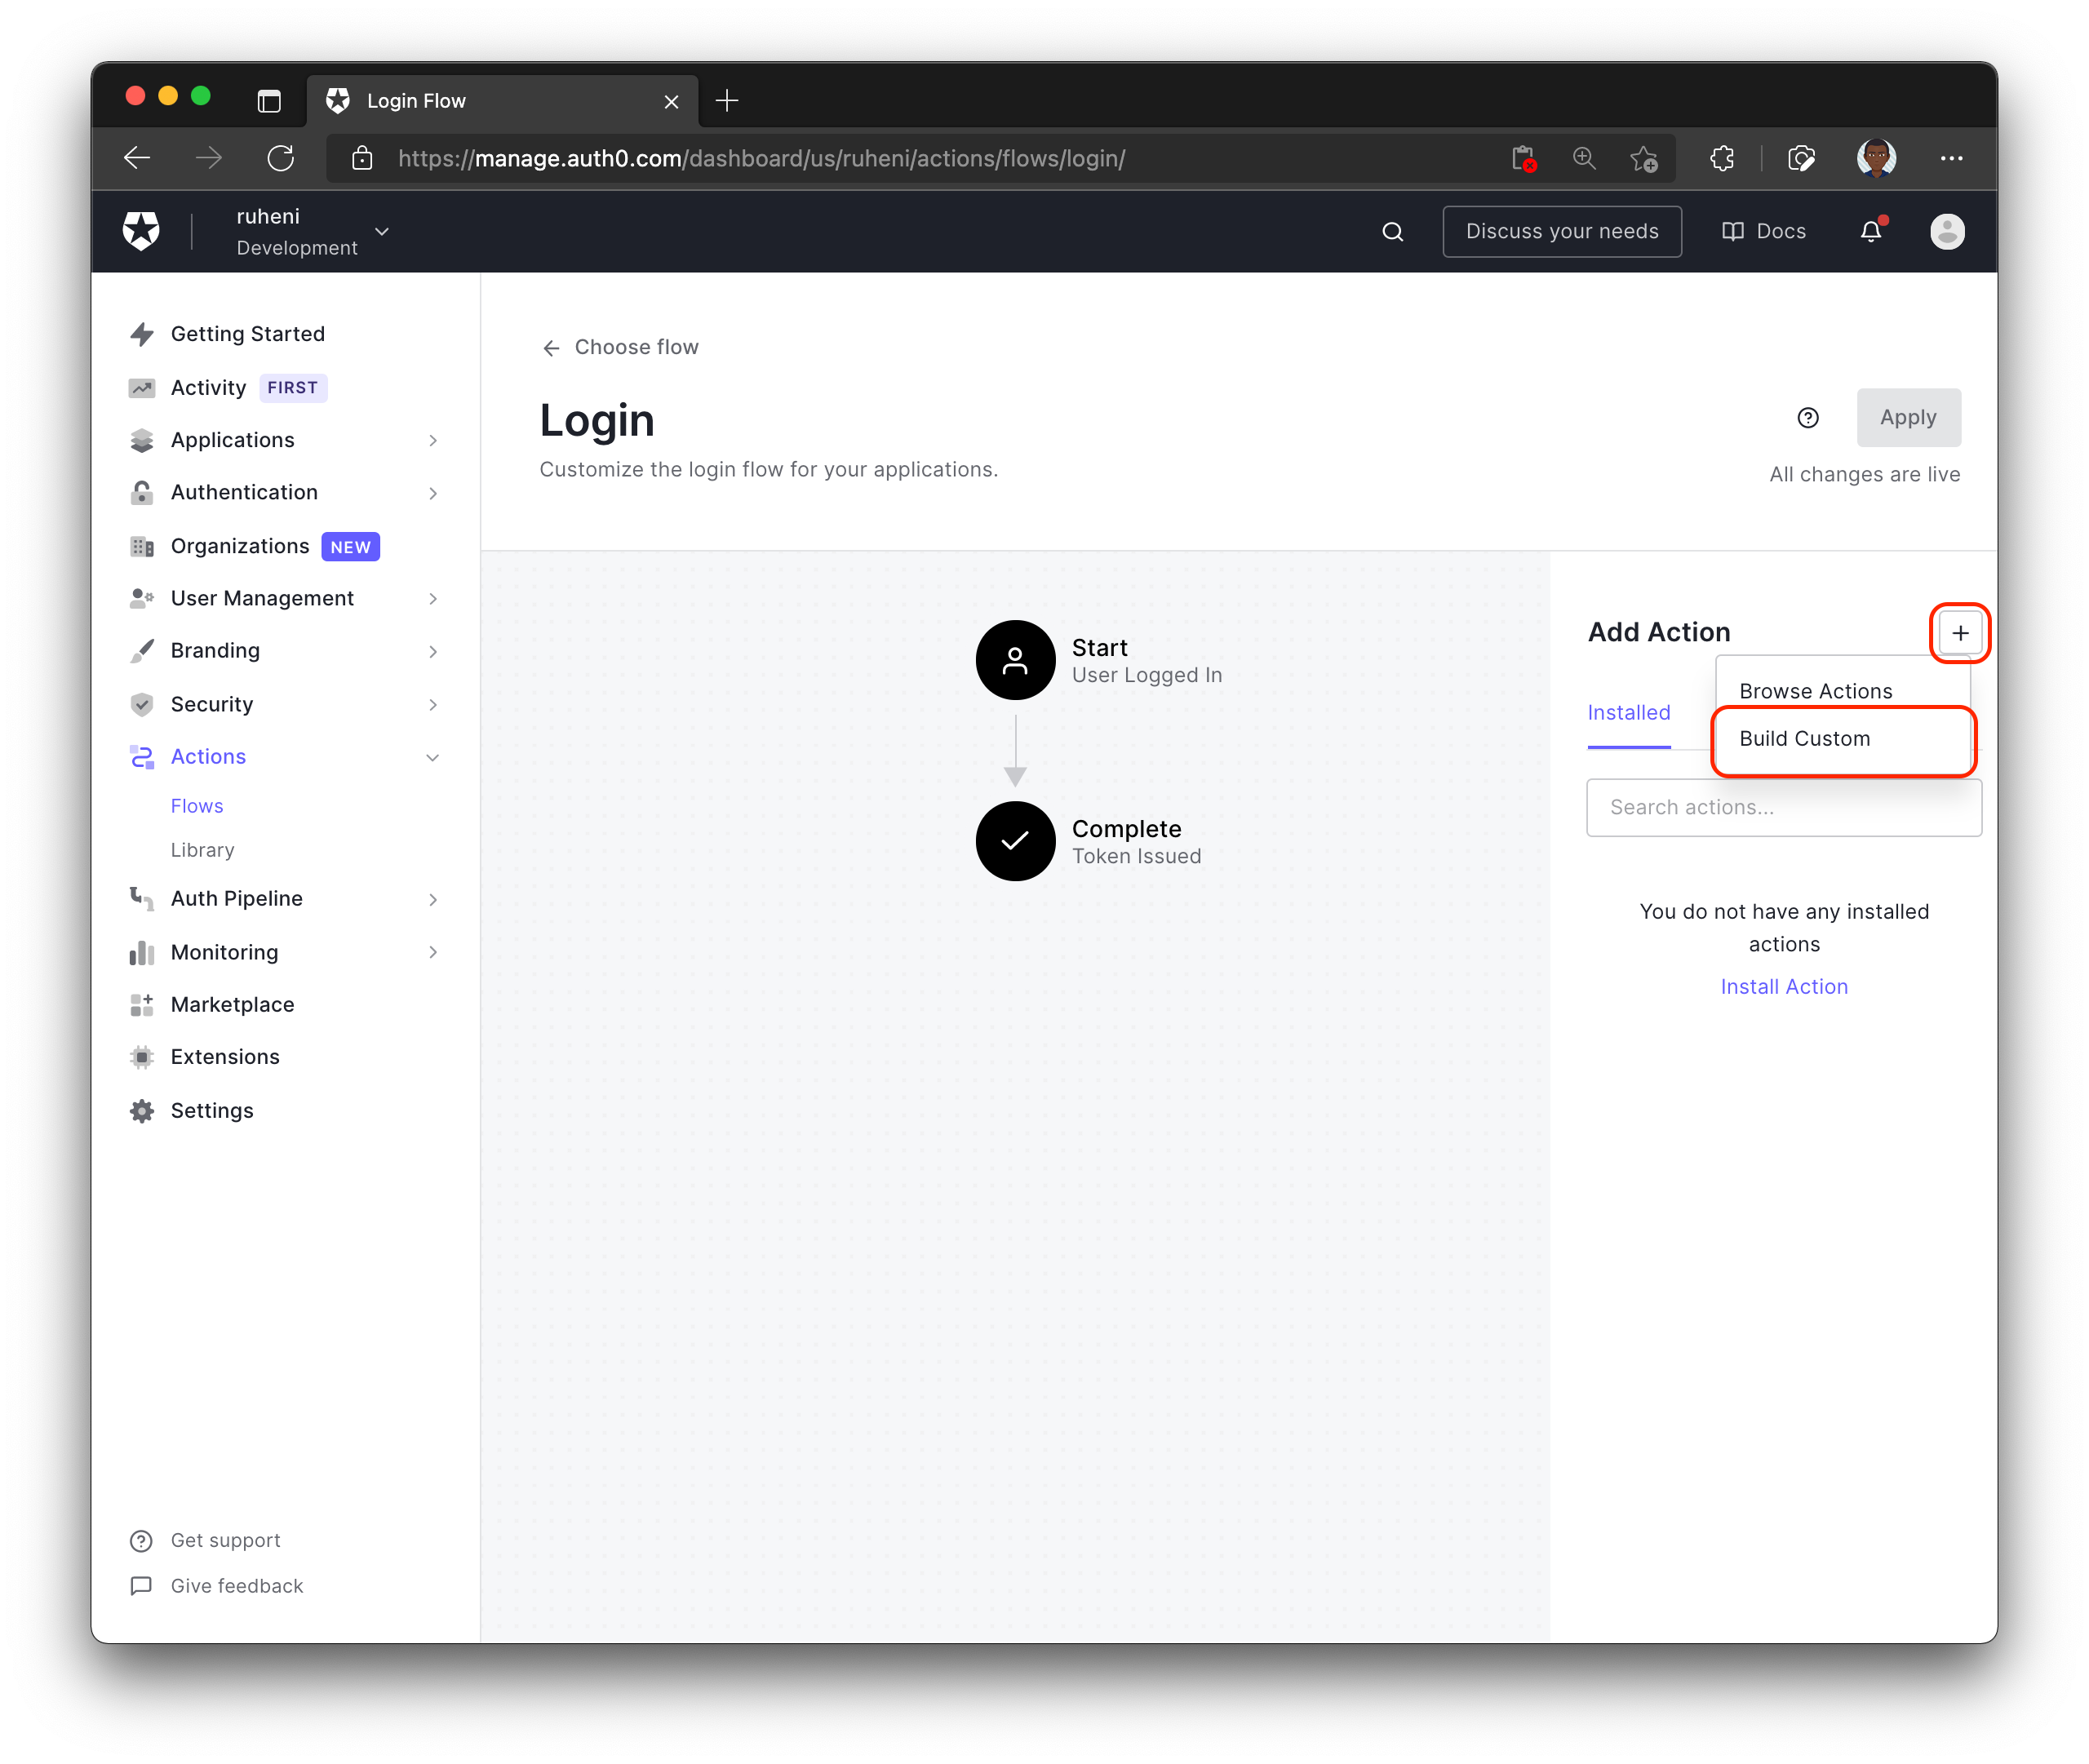Switch to the Installed tab

click(x=1629, y=712)
